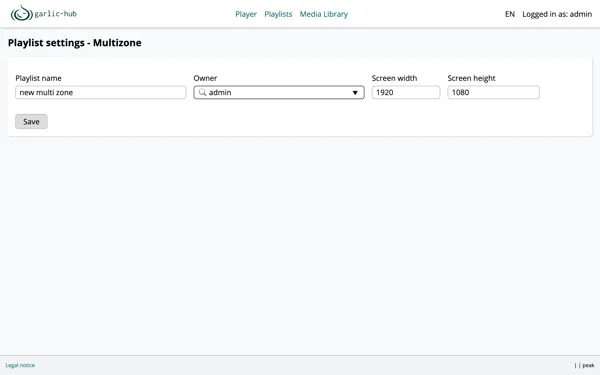Click the 'Playlist settings - Multizone' heading
Viewport: 600px width, 375px height.
point(75,42)
